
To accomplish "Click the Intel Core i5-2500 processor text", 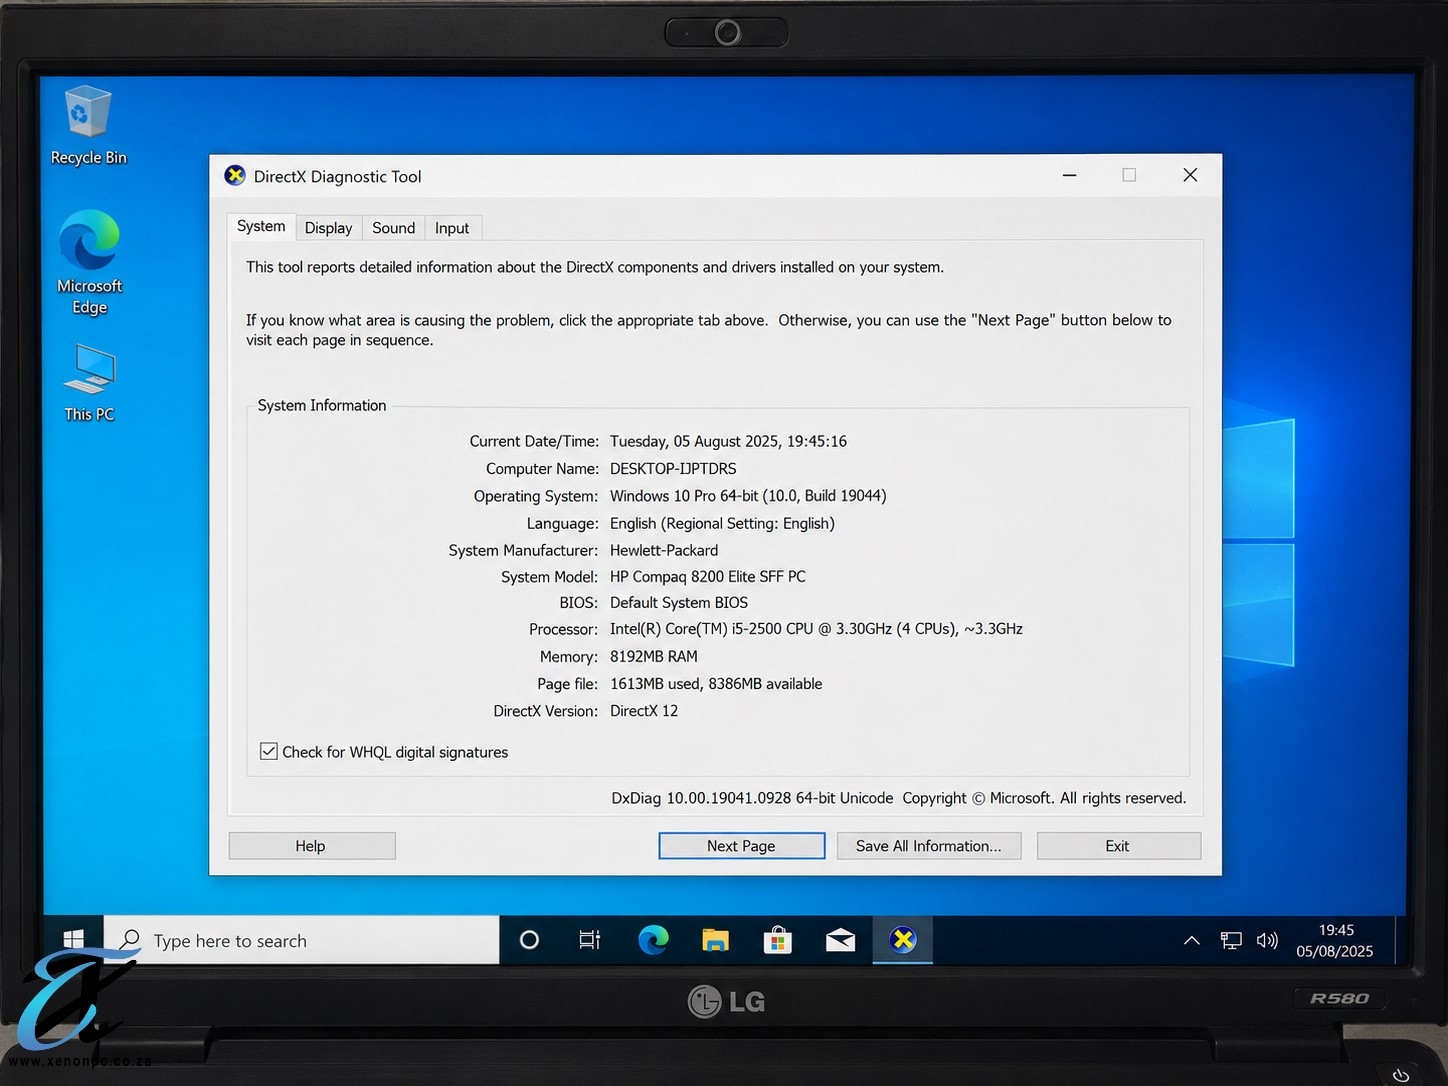I will click(816, 629).
